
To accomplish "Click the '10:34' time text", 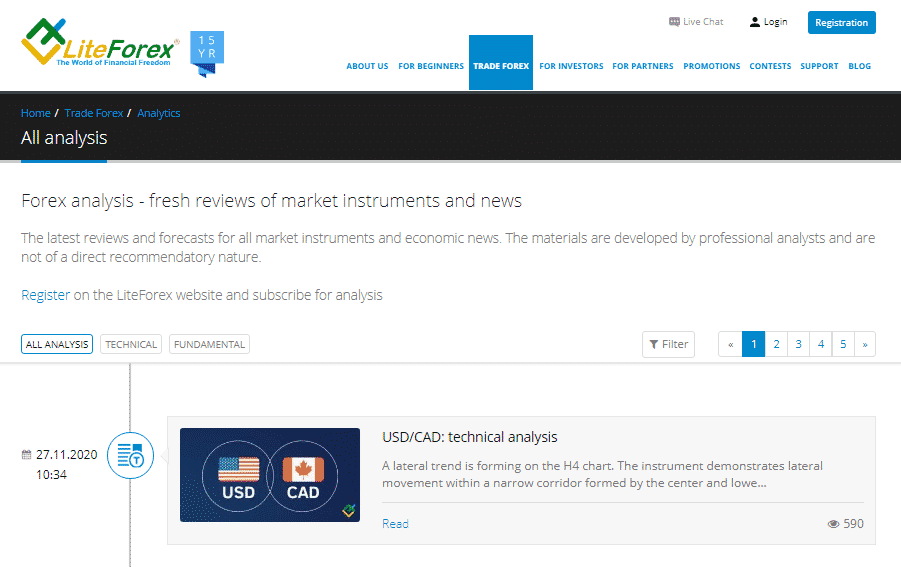I will (51, 475).
